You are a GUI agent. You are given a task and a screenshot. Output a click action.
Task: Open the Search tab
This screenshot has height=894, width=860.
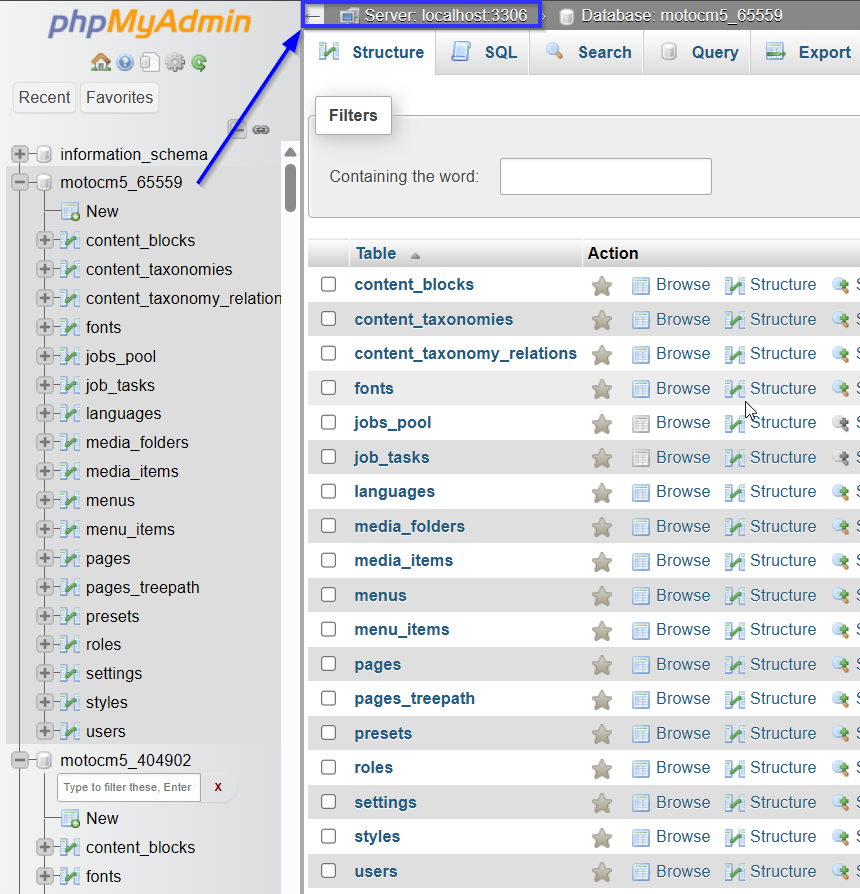click(x=587, y=52)
